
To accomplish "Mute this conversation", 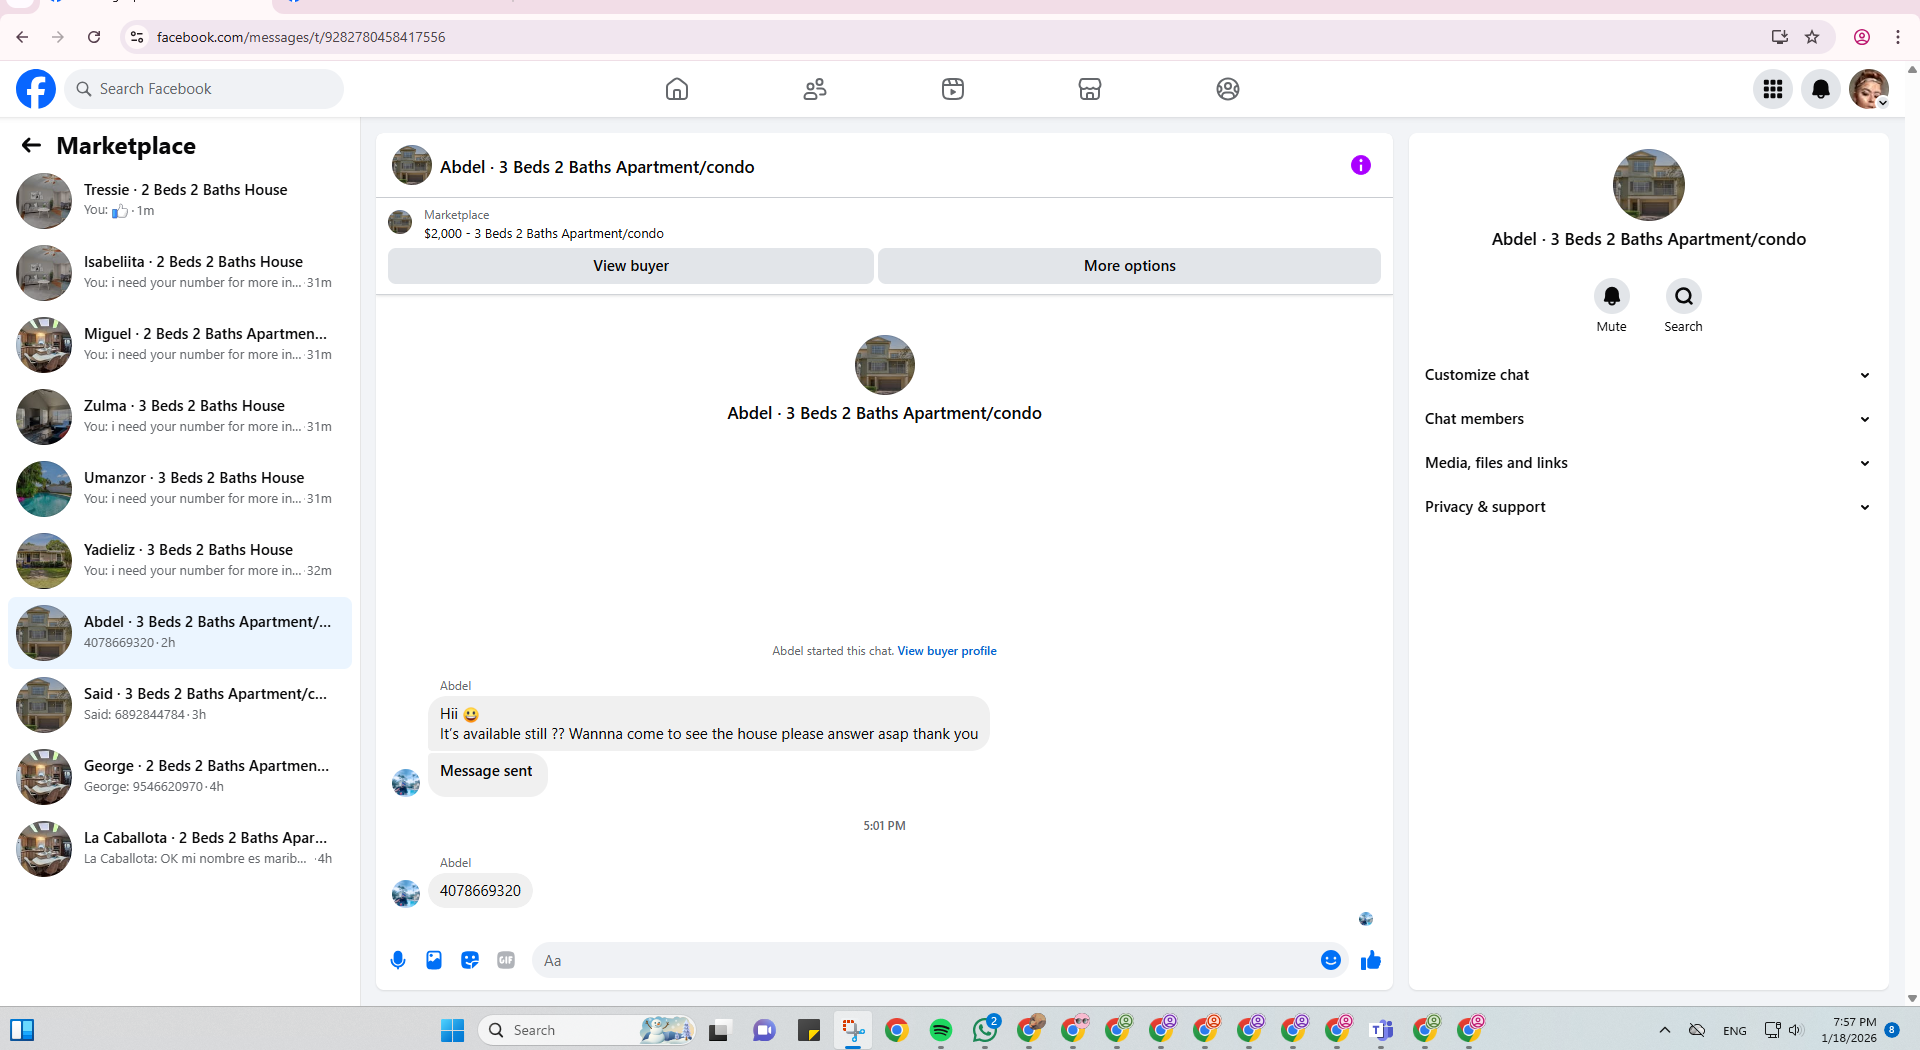I will 1611,296.
